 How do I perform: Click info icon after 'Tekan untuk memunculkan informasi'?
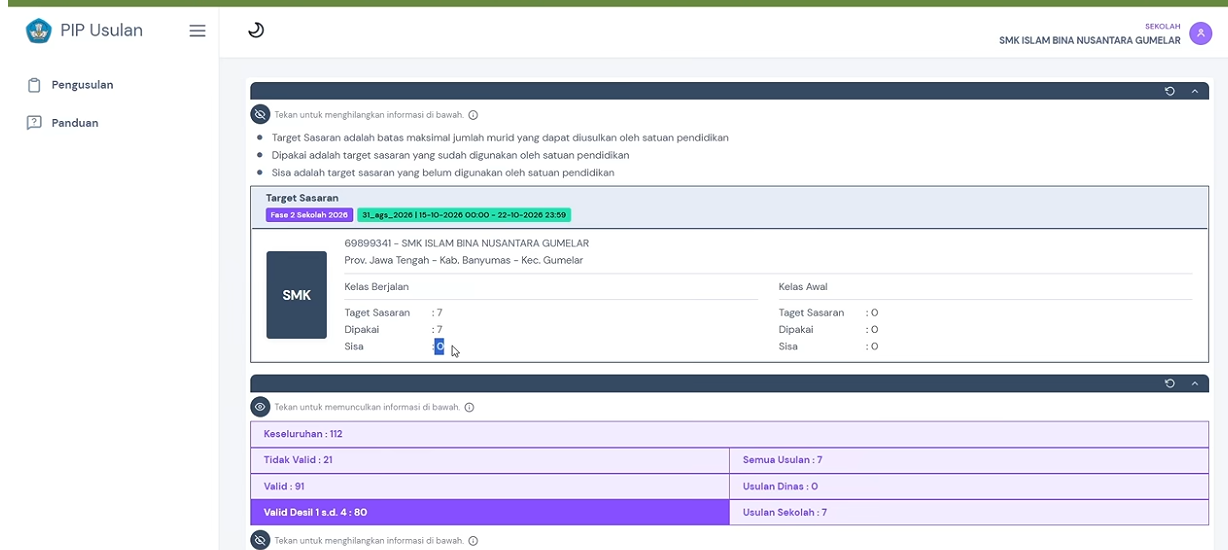point(469,407)
